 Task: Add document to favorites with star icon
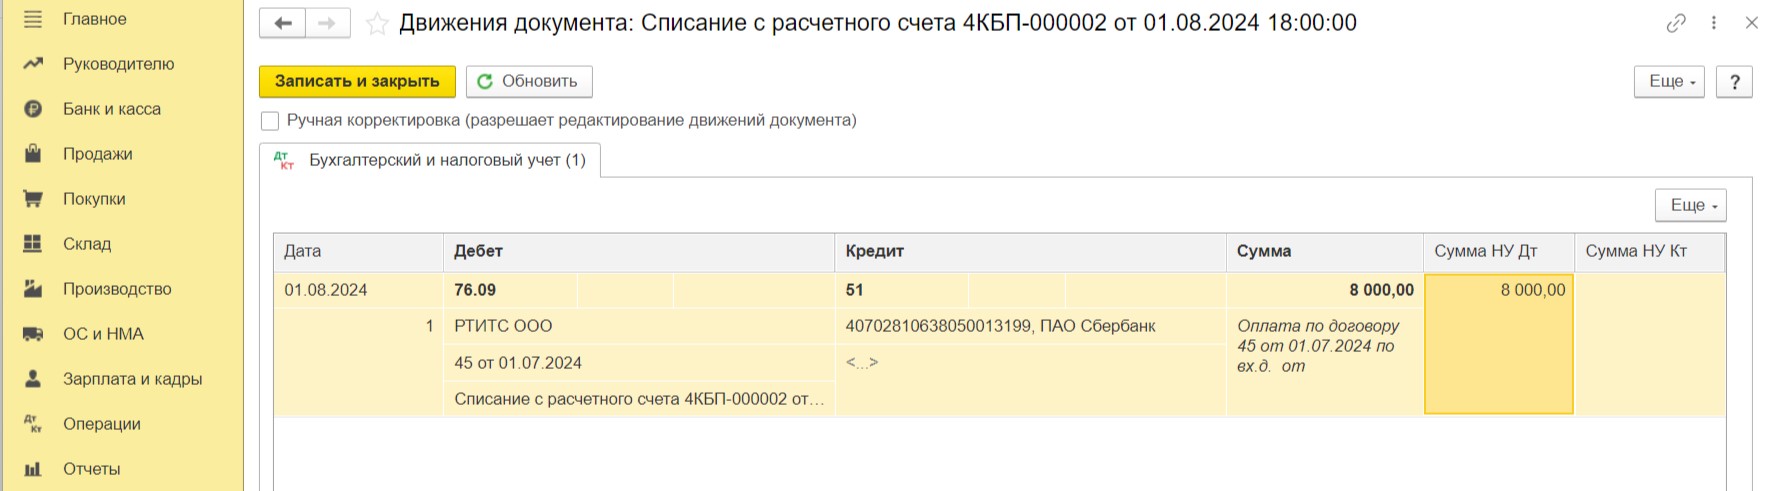[377, 23]
